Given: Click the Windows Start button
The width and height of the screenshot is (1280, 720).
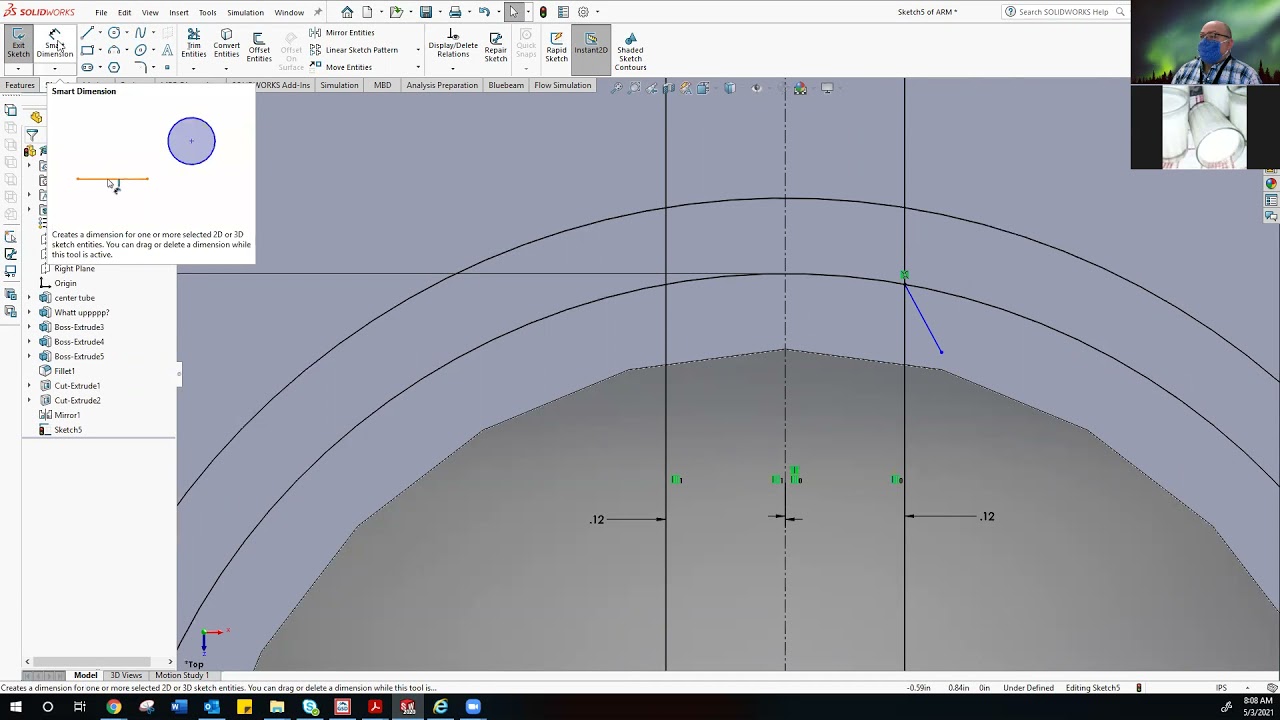Looking at the screenshot, I should tap(15, 707).
